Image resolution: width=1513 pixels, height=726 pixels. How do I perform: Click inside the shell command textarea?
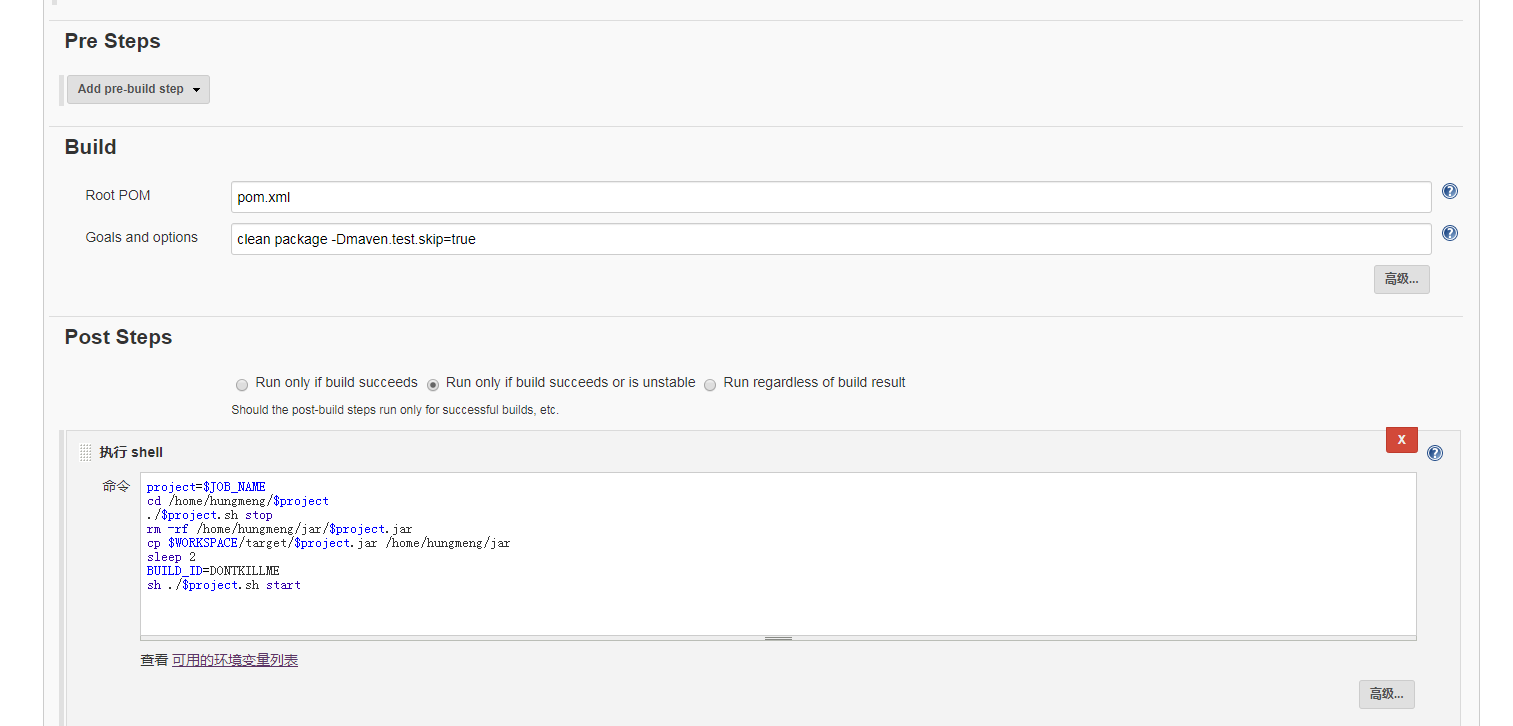point(778,554)
